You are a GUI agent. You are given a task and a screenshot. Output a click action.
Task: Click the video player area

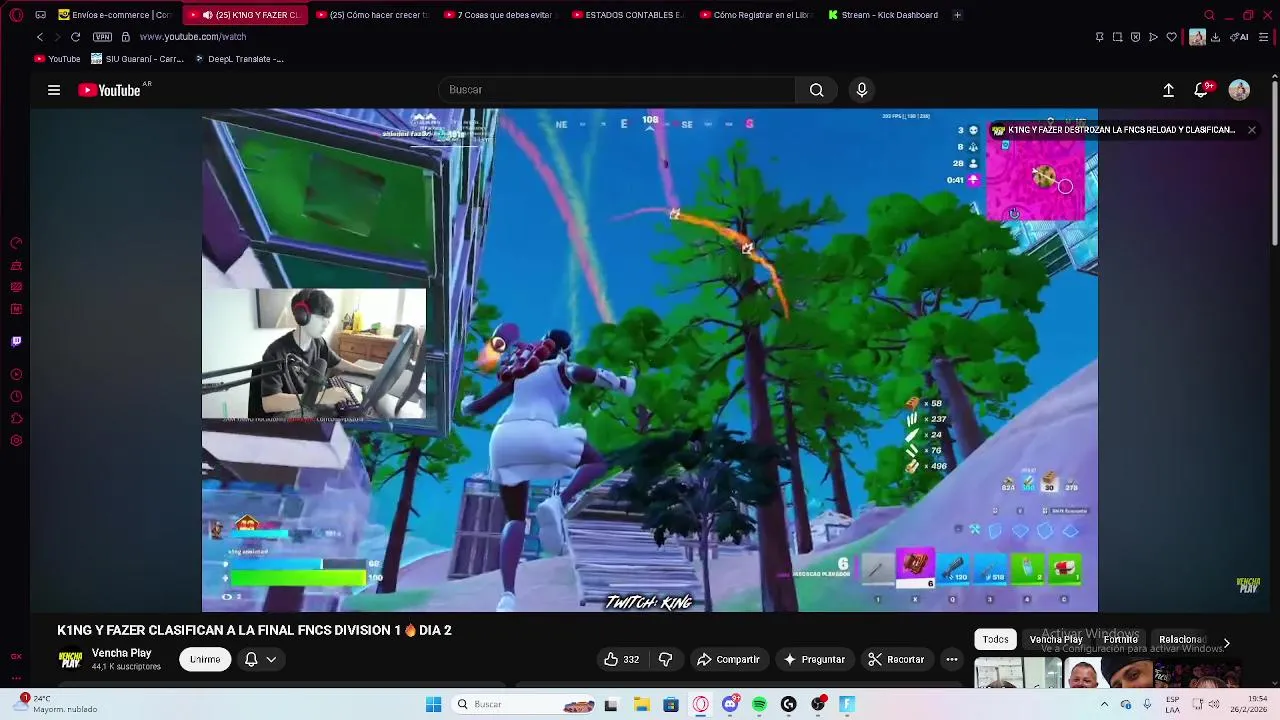click(x=650, y=360)
